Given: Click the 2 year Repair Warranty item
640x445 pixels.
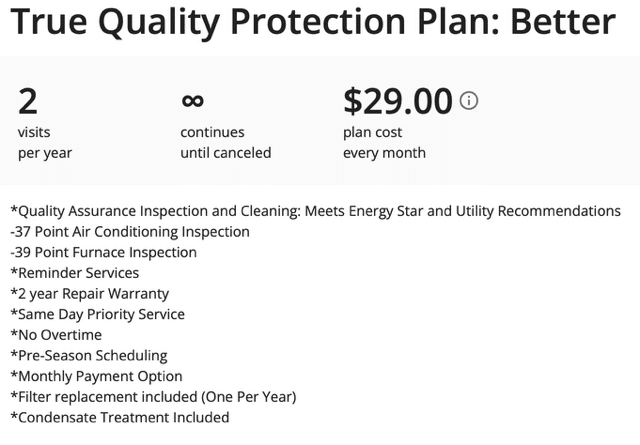Looking at the screenshot, I should [90, 294].
